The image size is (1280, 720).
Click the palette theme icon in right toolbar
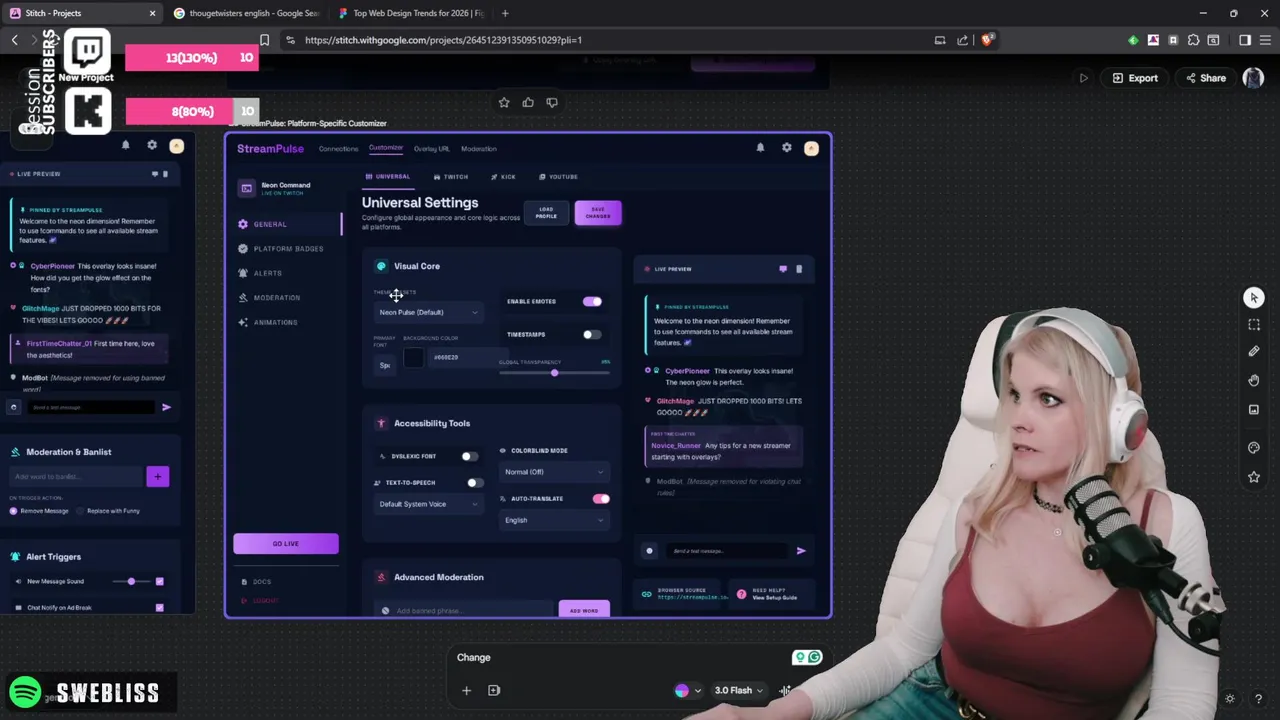tap(1254, 448)
